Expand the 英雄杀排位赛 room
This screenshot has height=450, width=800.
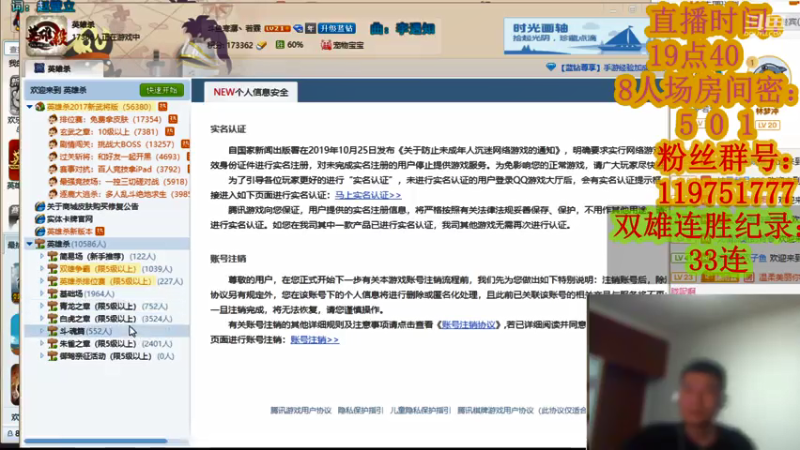(42, 281)
